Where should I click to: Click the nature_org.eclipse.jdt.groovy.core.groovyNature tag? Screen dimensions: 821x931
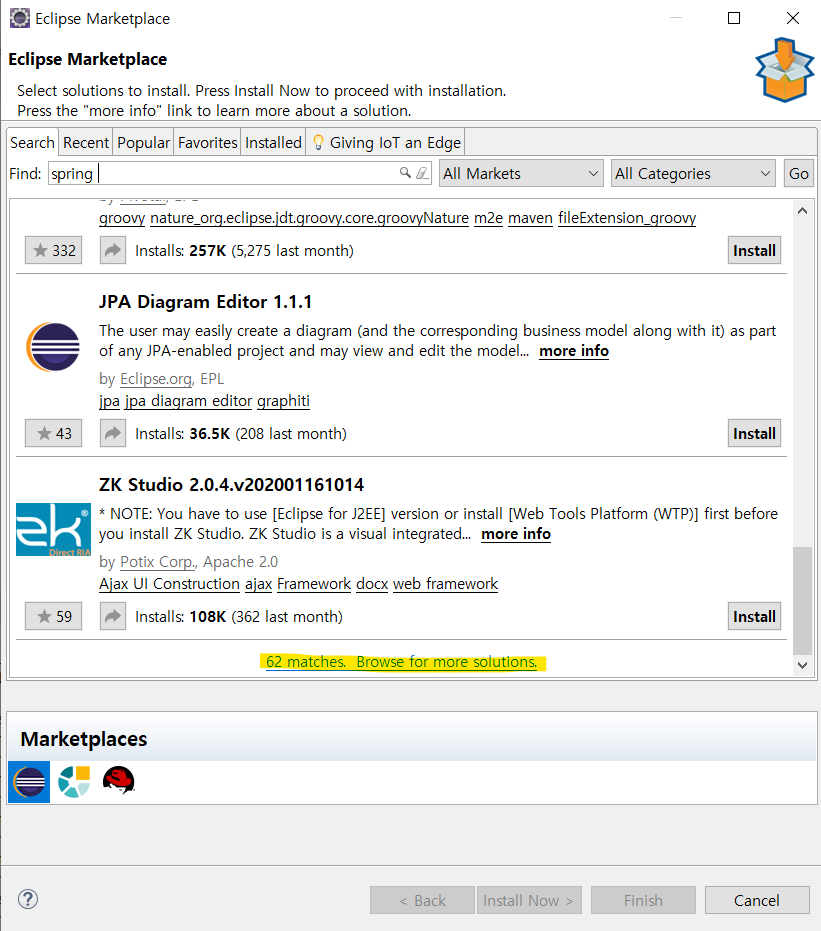(x=309, y=218)
